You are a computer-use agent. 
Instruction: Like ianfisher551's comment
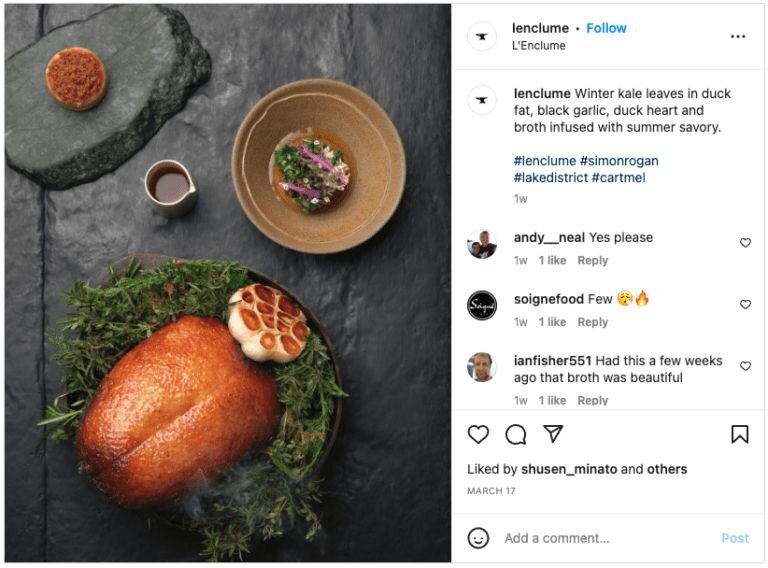click(745, 366)
